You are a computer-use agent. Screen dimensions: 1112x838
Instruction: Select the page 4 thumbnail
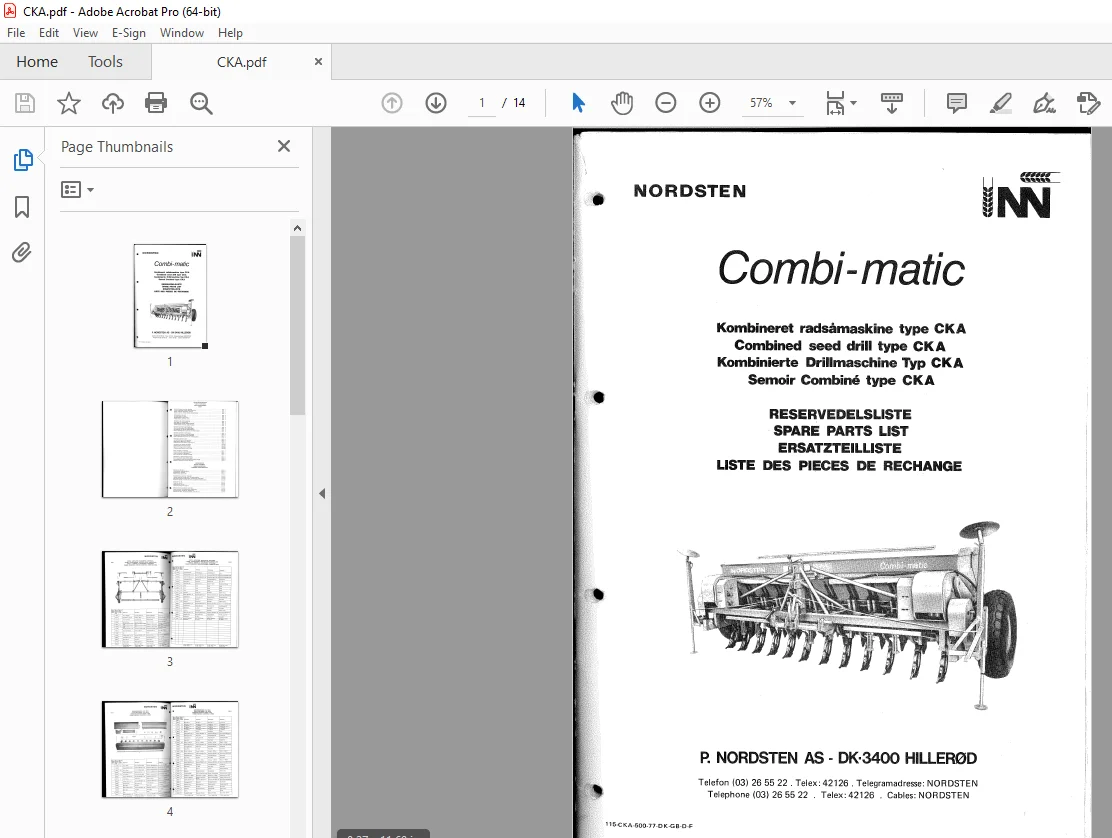pos(170,749)
